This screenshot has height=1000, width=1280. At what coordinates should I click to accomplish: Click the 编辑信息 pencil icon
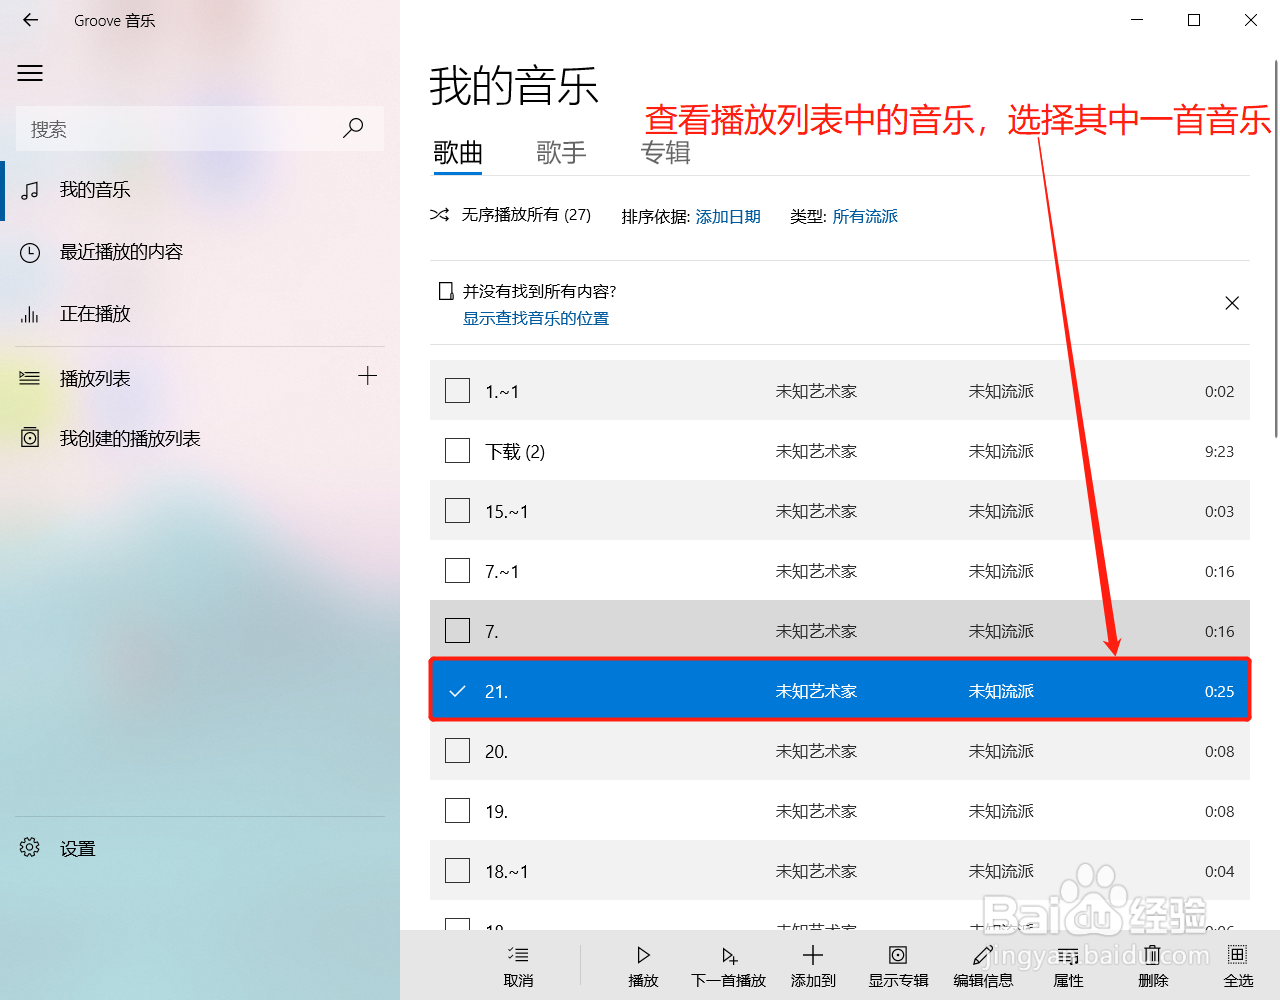coord(983,955)
